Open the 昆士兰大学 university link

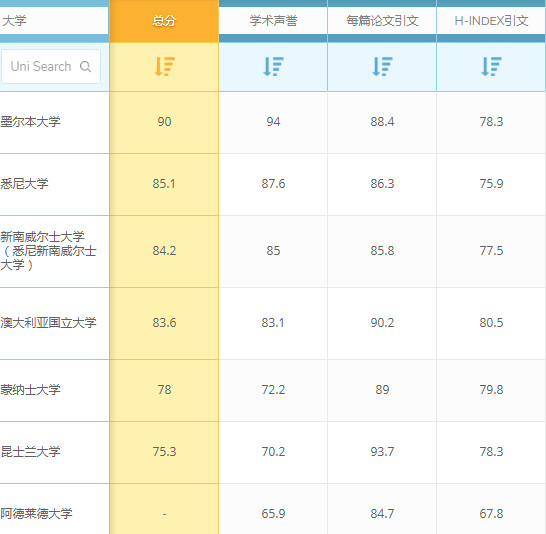tap(30, 452)
